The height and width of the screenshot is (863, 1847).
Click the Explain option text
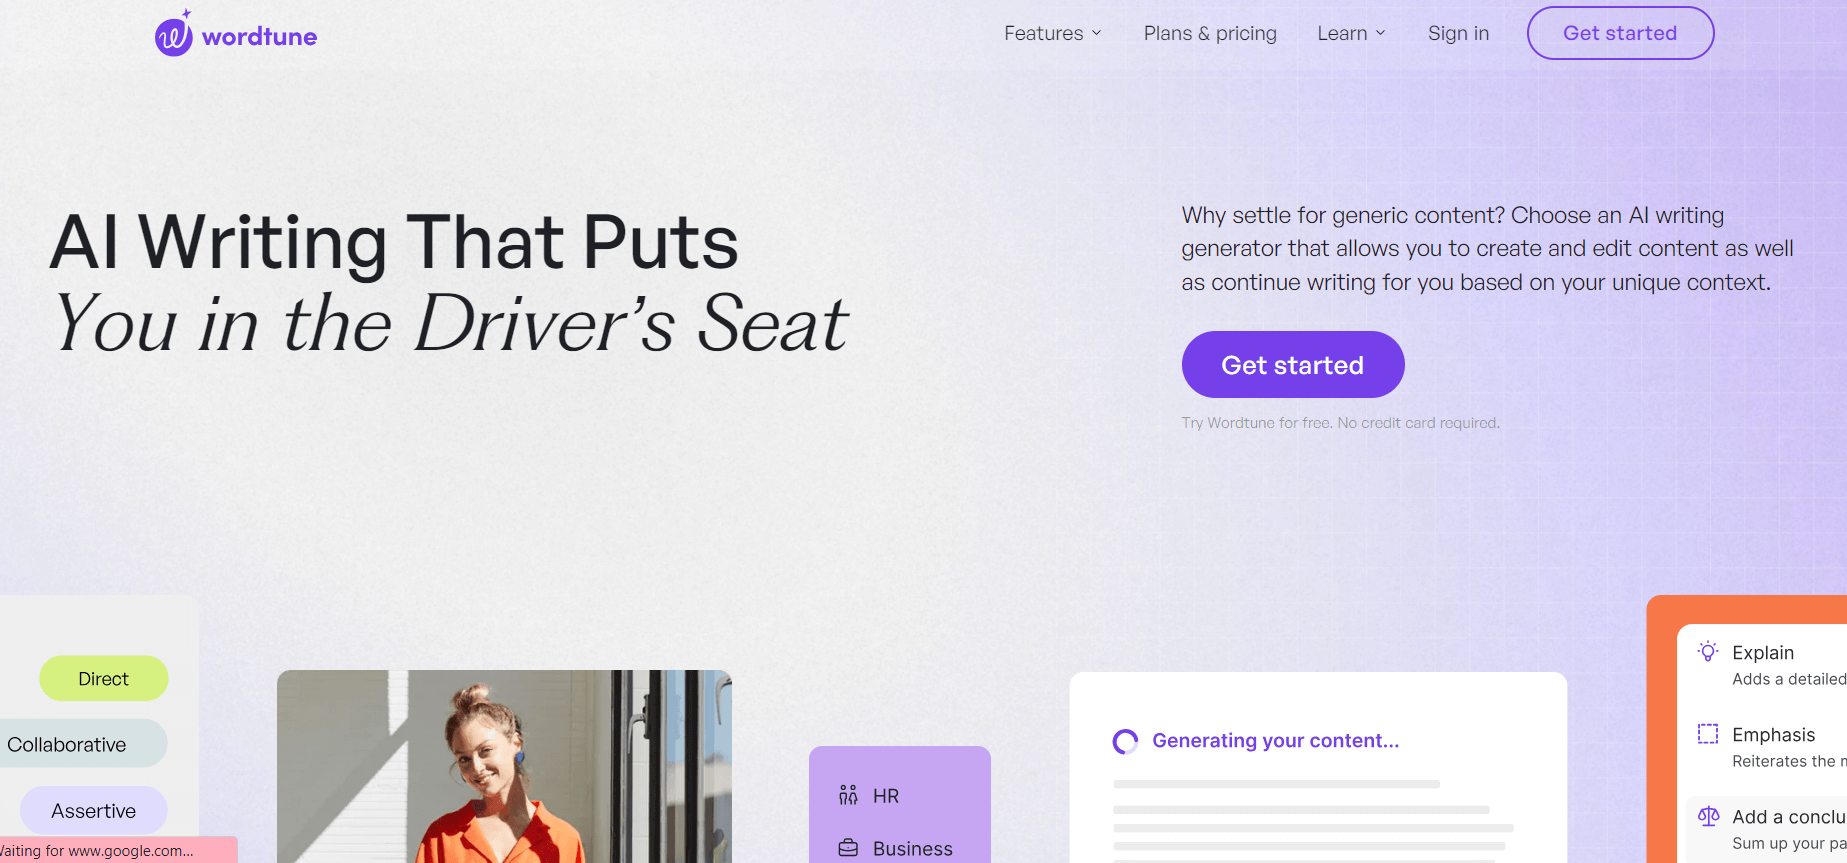coord(1763,652)
